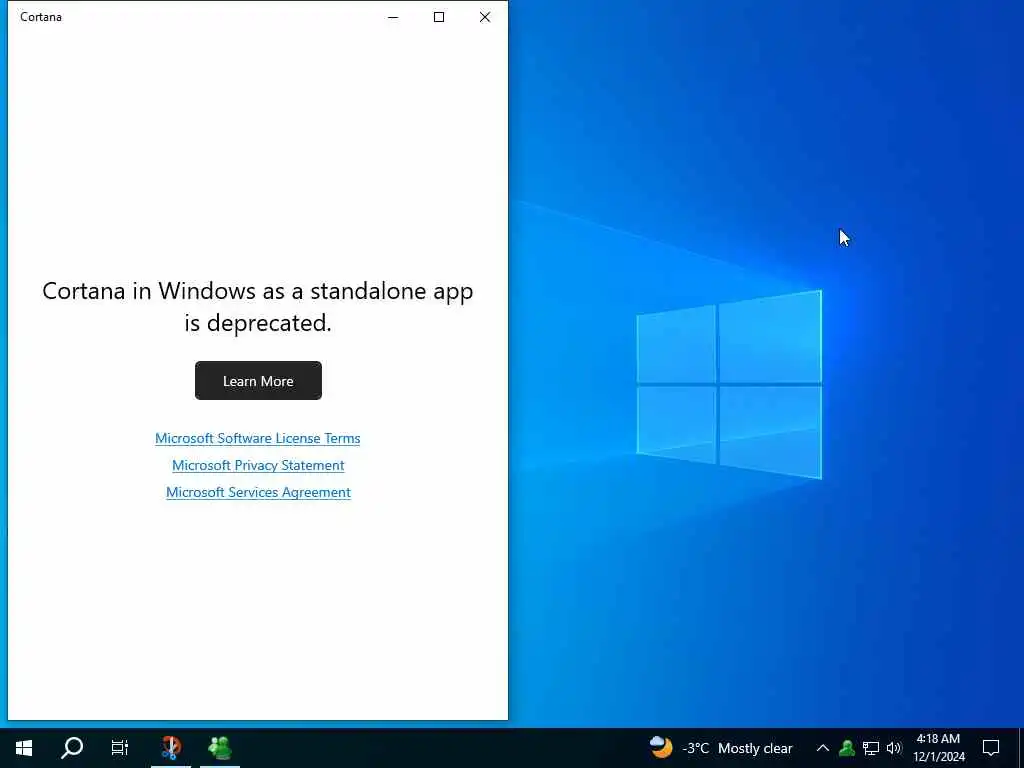Open the weather widget showing -3°C
Screen dimensions: 1024x768
pos(720,748)
